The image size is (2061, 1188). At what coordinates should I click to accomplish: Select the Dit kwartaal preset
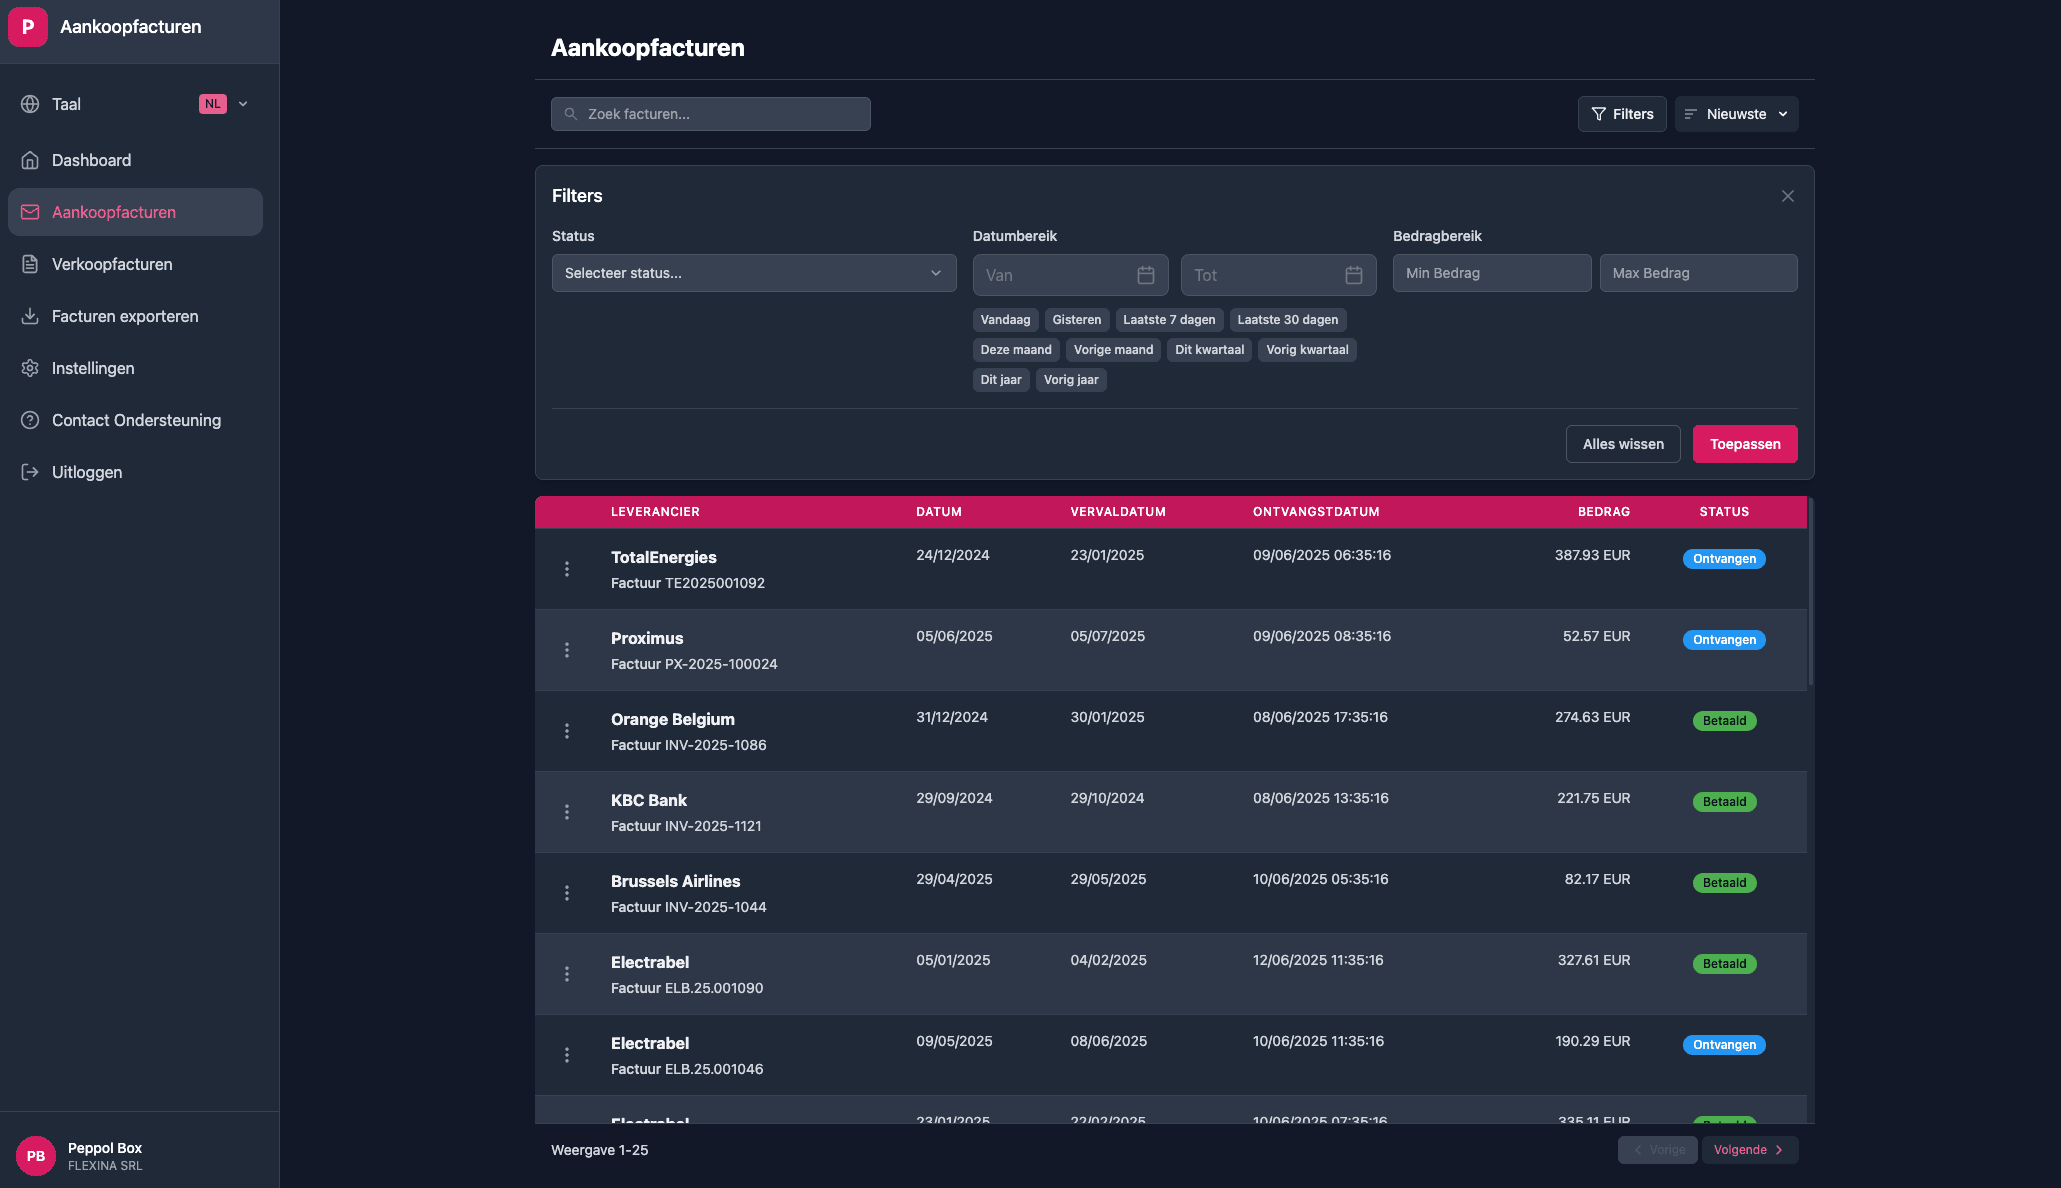pyautogui.click(x=1209, y=350)
